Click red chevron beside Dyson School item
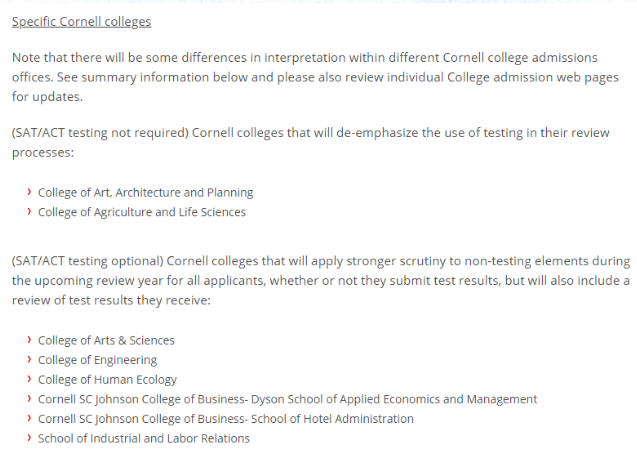 [29, 399]
